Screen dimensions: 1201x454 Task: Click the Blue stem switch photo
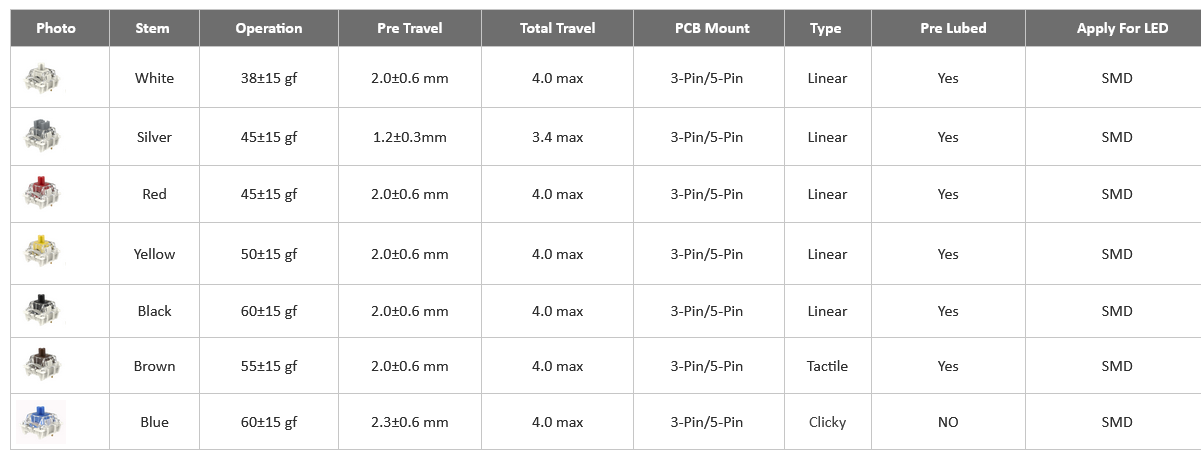(41, 421)
